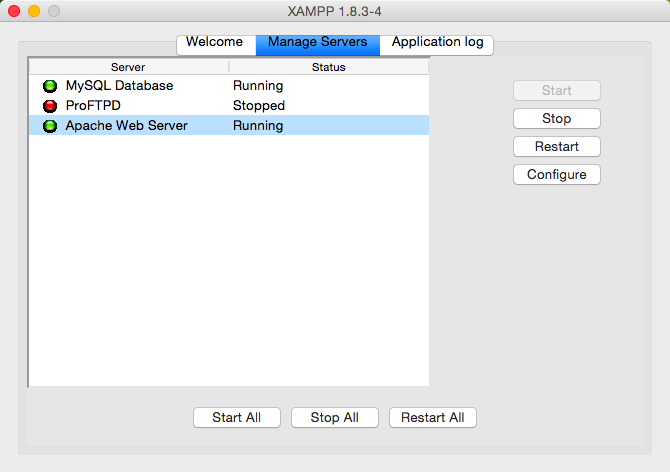Select the Apache Web Server row
Screen dimensions: 670x472
(x=229, y=126)
